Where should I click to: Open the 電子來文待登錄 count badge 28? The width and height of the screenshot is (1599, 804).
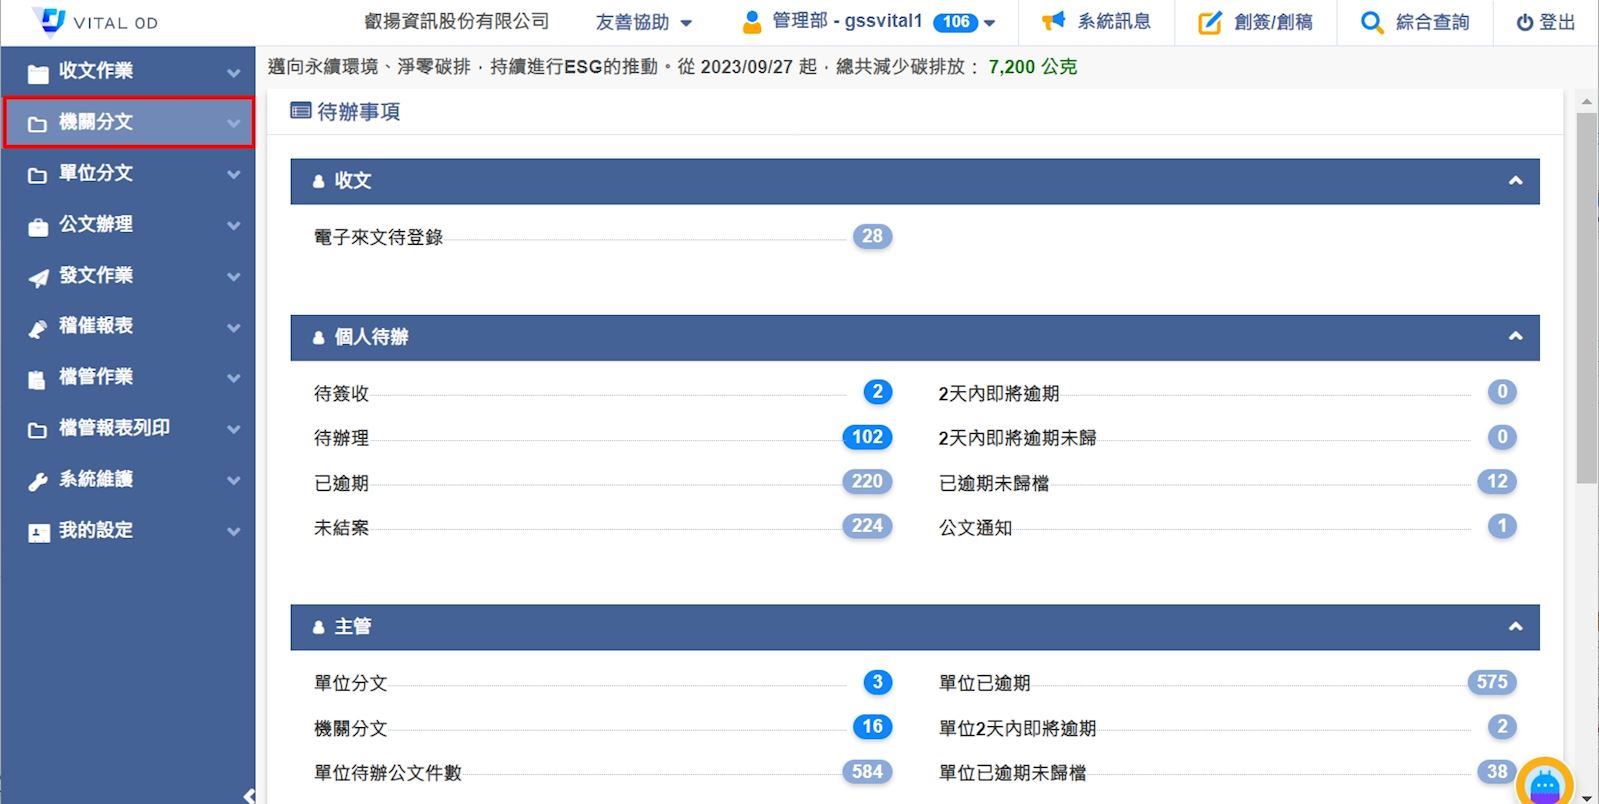click(x=872, y=237)
